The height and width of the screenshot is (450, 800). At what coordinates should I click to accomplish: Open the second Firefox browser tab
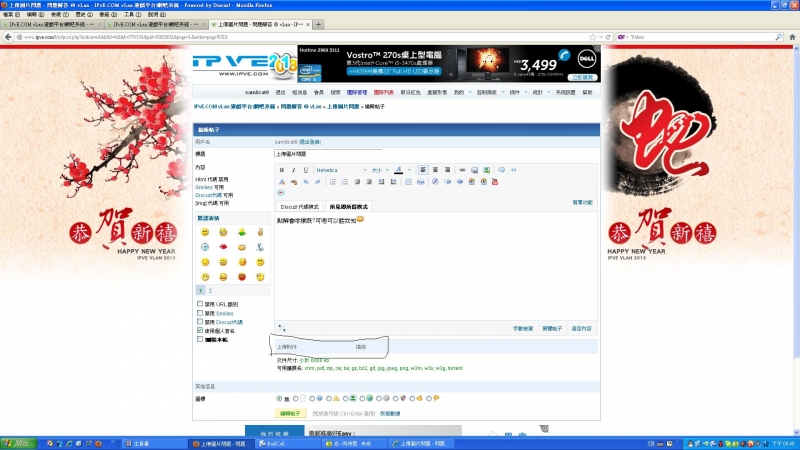(x=157, y=24)
